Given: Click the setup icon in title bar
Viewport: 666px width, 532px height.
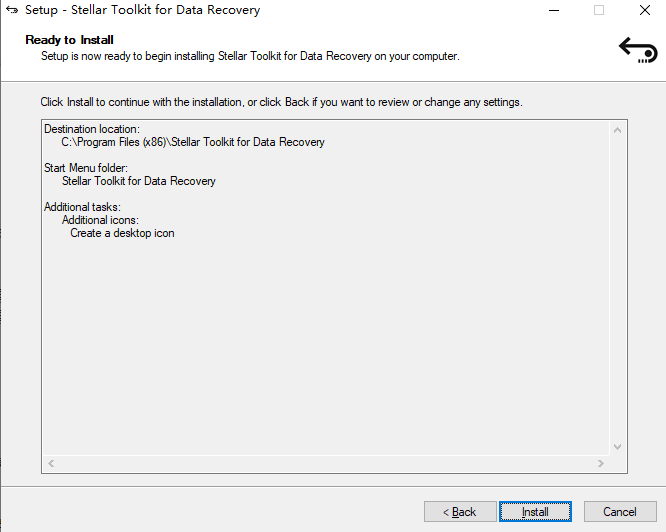Looking at the screenshot, I should [12, 11].
